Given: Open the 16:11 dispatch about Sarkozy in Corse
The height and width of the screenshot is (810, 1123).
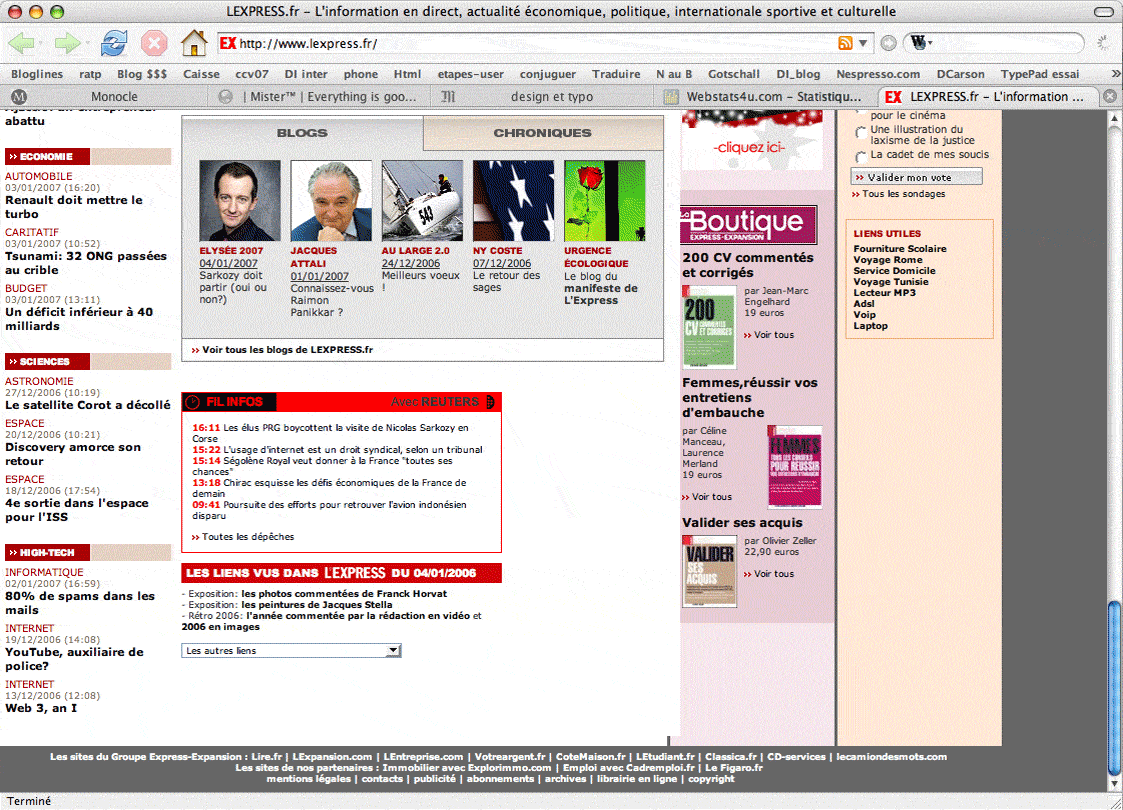Looking at the screenshot, I should point(330,433).
